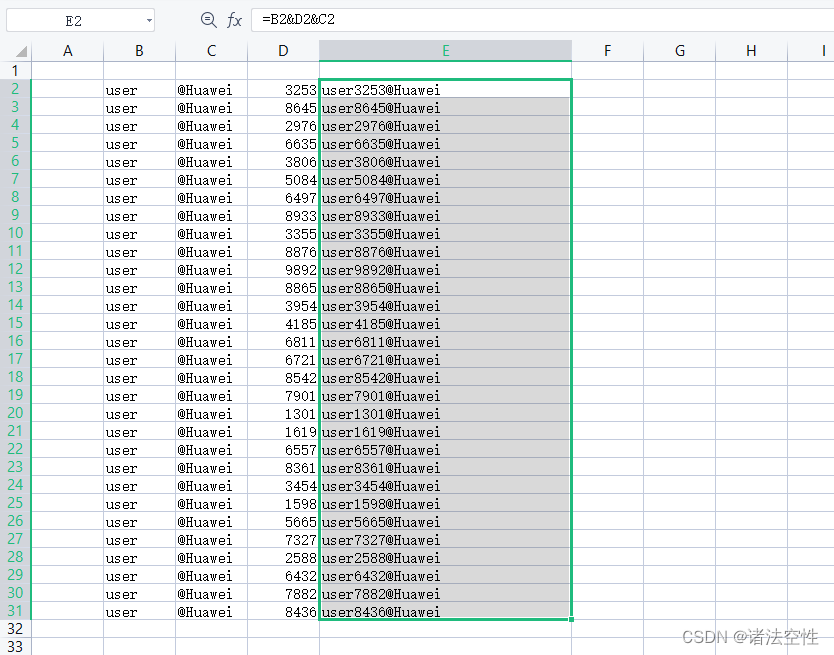Click cell with user3806@Huawei

pos(445,161)
